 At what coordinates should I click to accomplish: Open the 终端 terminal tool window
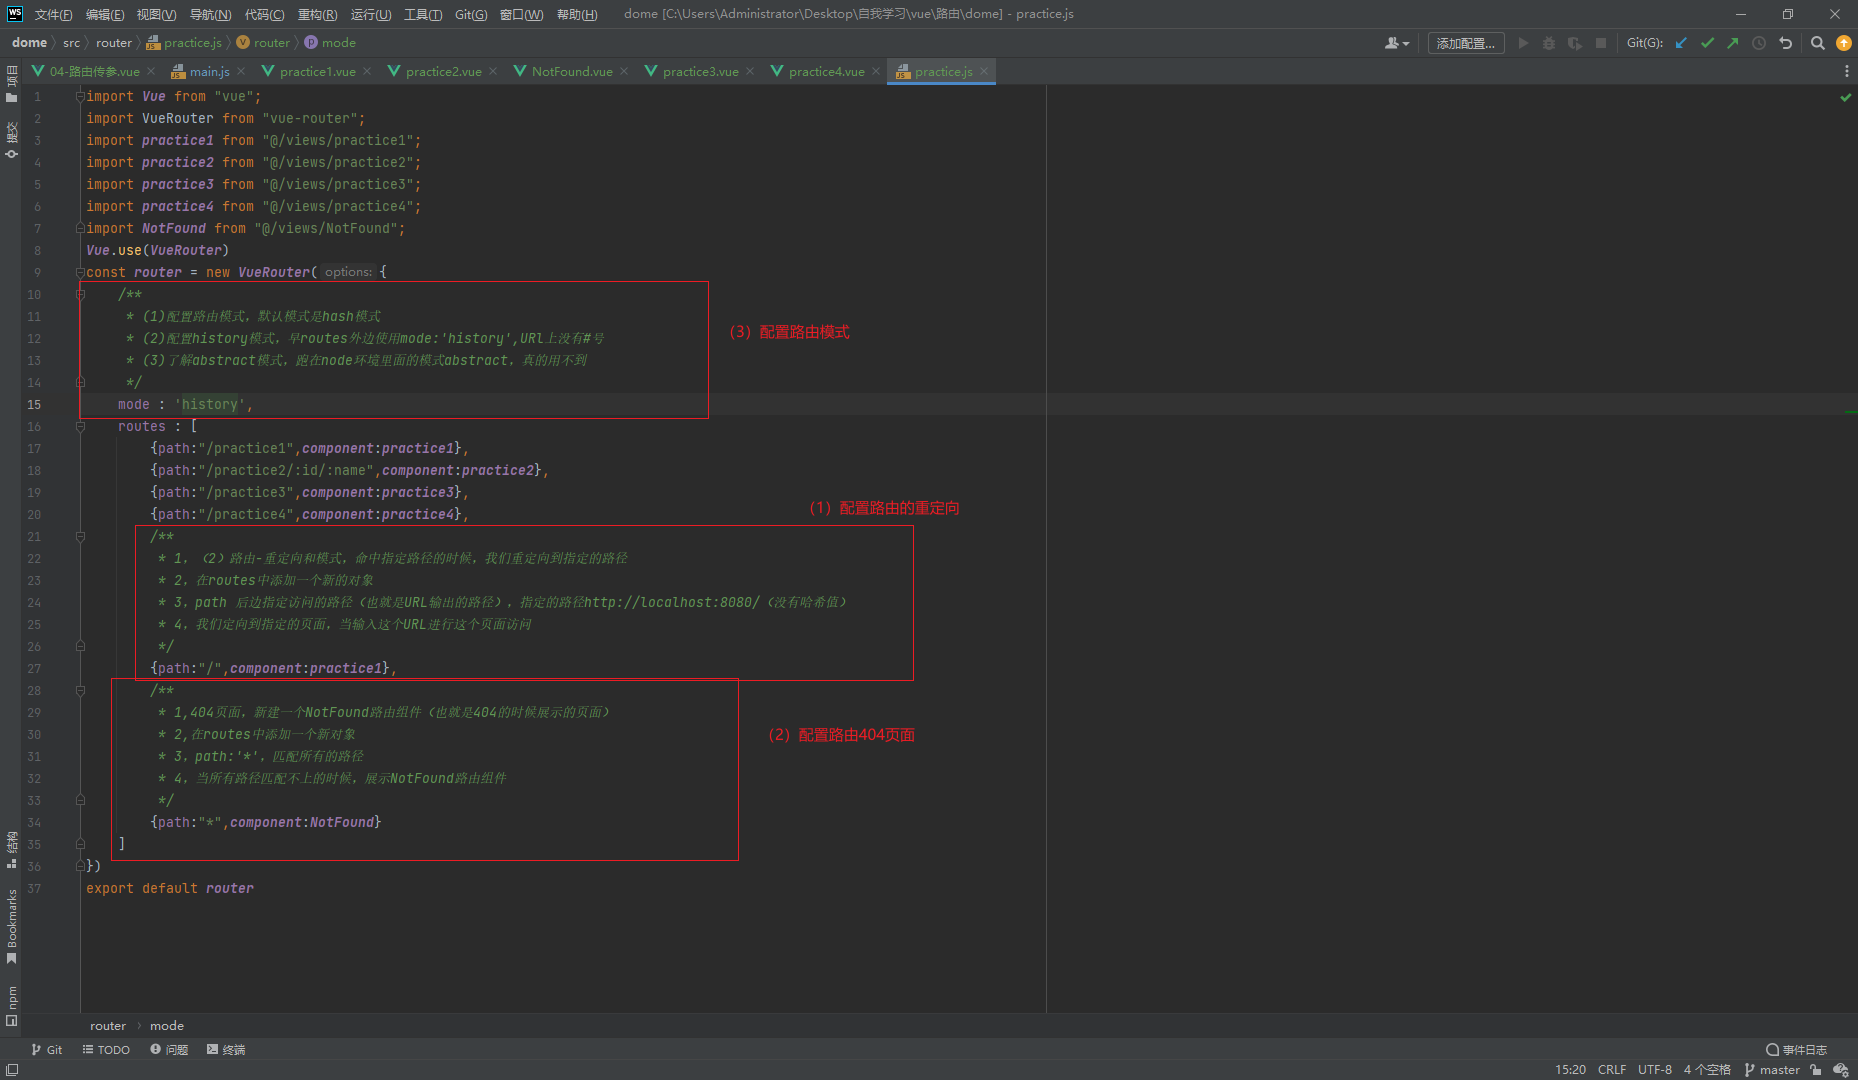pyautogui.click(x=226, y=1050)
